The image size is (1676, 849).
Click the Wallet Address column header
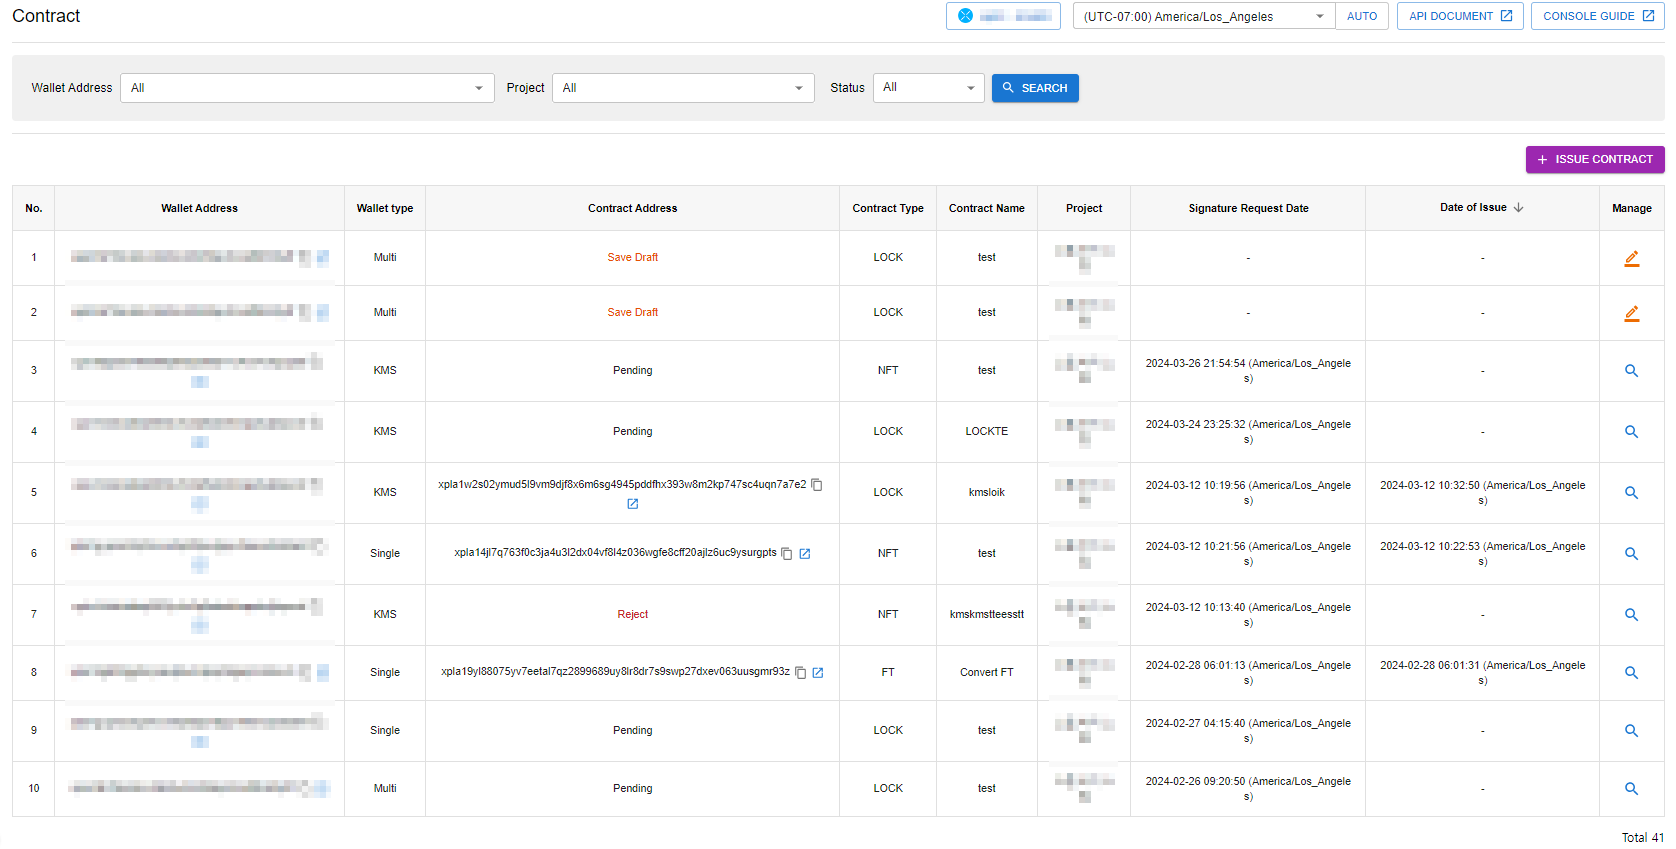coord(199,209)
